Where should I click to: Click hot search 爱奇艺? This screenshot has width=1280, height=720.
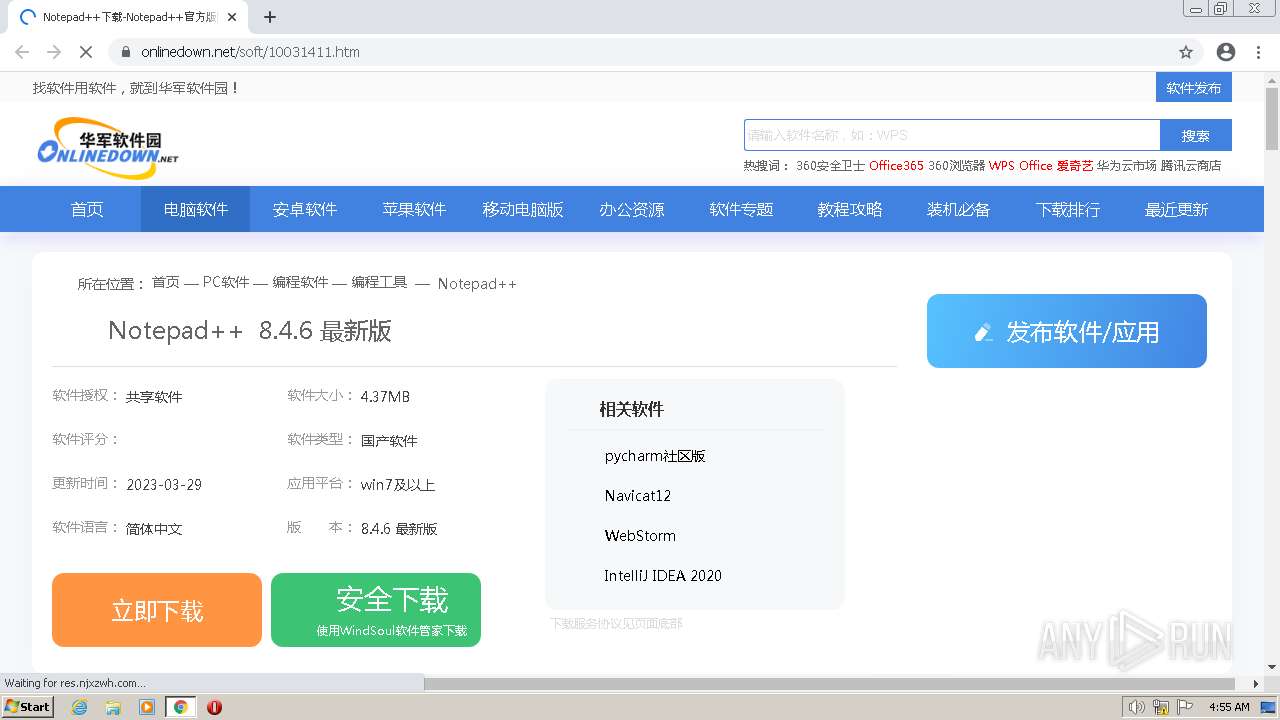[1075, 166]
